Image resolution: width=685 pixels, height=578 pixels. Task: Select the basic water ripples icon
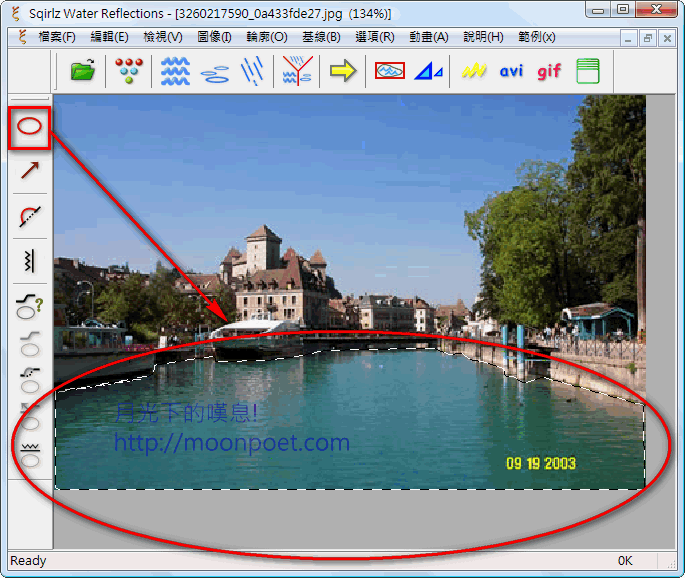[x=176, y=71]
